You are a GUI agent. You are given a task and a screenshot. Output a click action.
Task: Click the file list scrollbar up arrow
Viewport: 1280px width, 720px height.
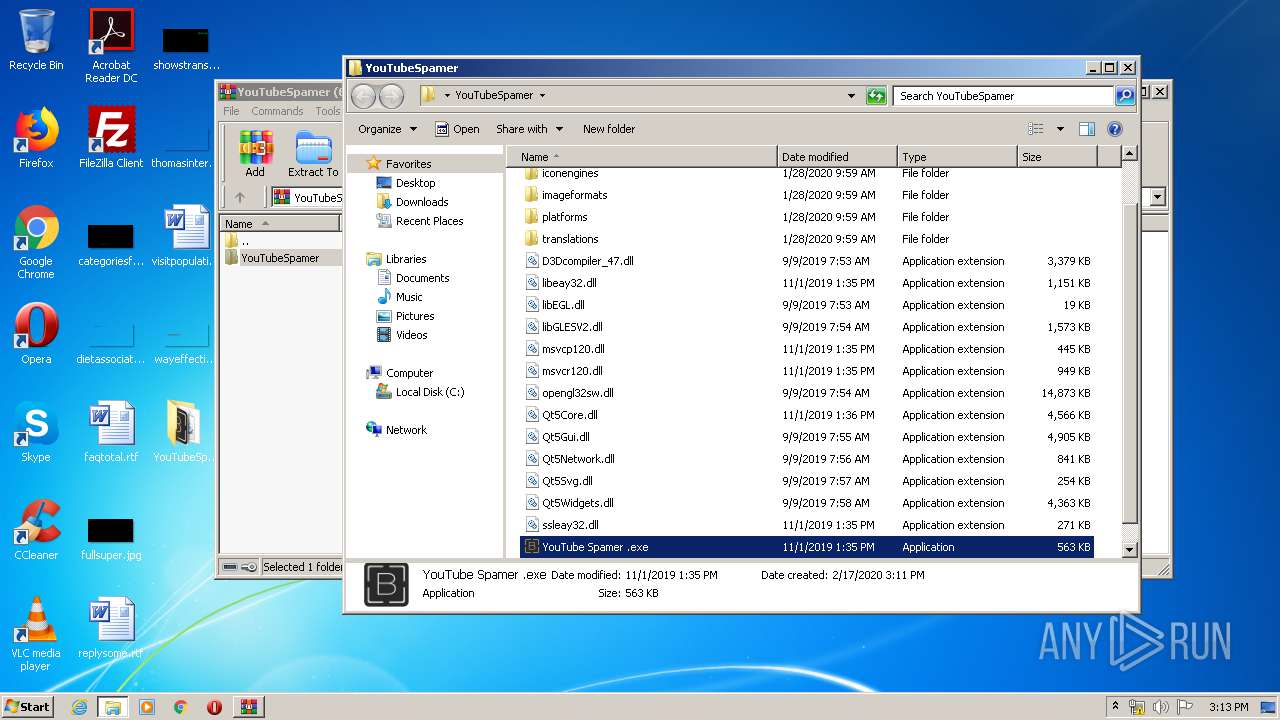tap(1129, 154)
